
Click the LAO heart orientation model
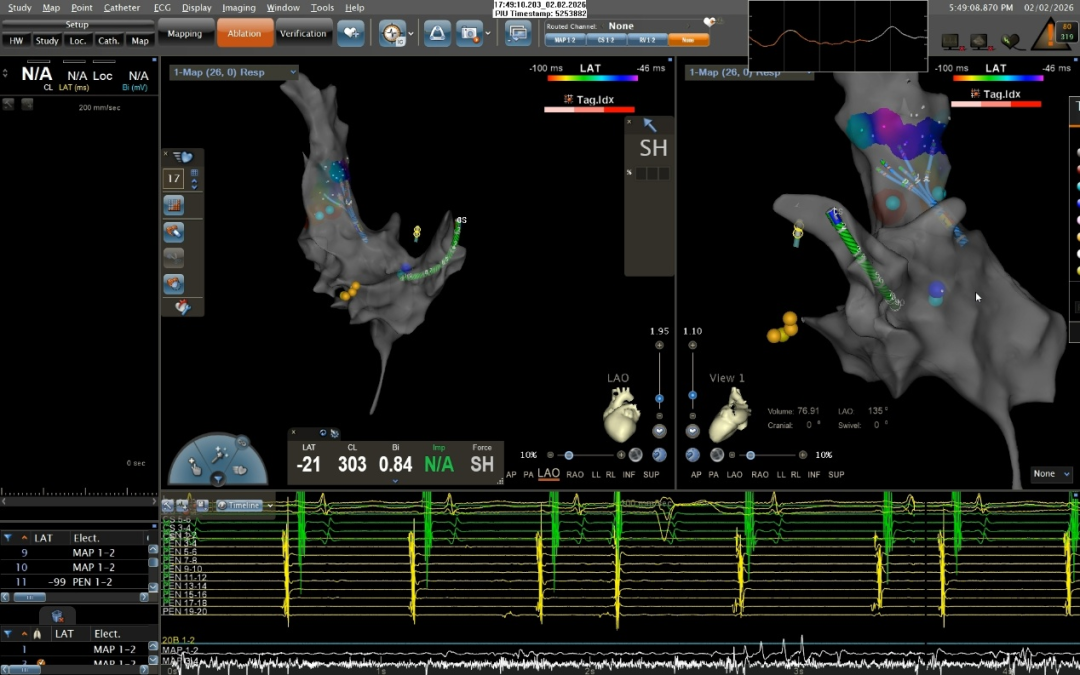click(x=620, y=414)
